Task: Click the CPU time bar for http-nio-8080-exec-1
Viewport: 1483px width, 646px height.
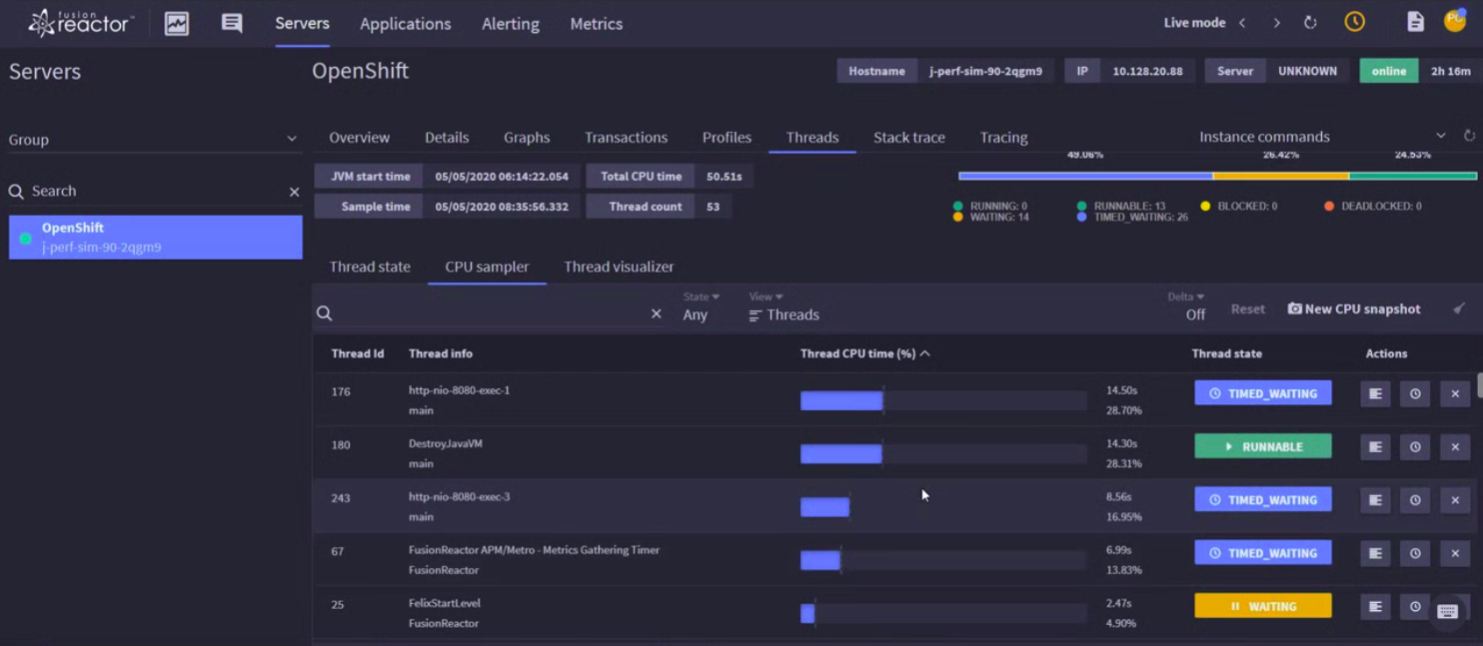Action: pos(943,401)
